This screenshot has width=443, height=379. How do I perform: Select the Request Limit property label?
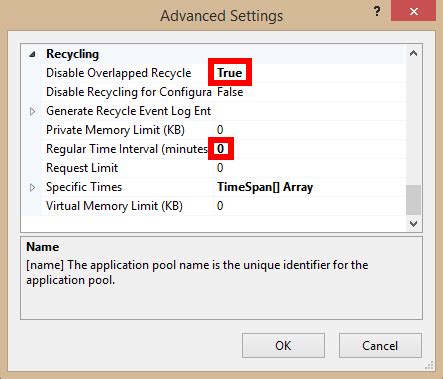pyautogui.click(x=82, y=168)
